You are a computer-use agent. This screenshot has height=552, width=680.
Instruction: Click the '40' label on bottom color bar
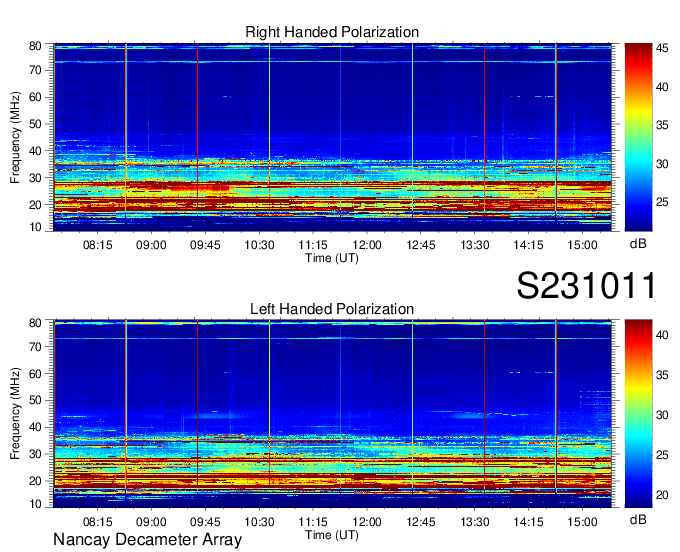pyautogui.click(x=662, y=335)
